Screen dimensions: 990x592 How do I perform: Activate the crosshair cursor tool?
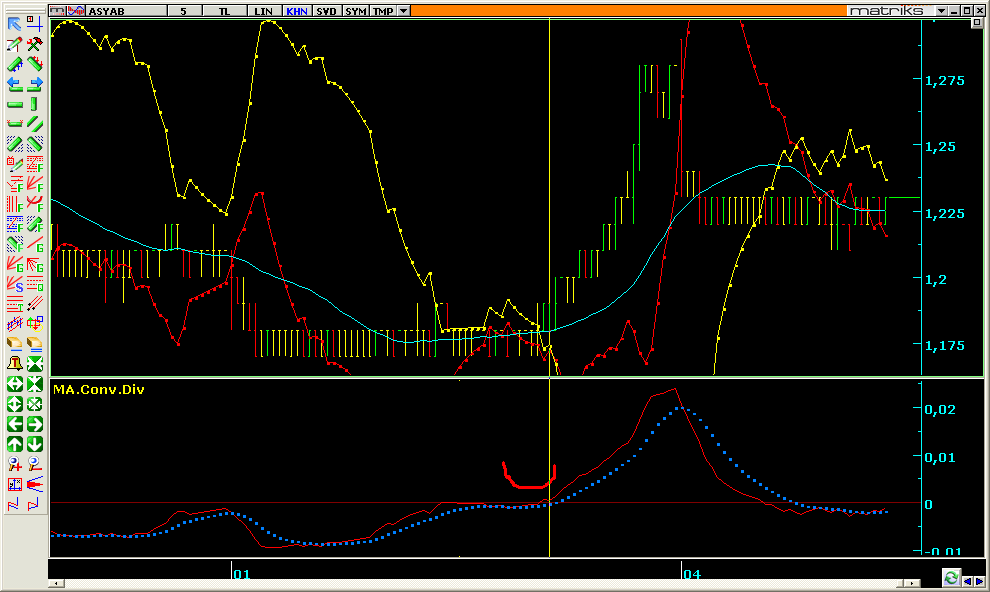pos(34,24)
